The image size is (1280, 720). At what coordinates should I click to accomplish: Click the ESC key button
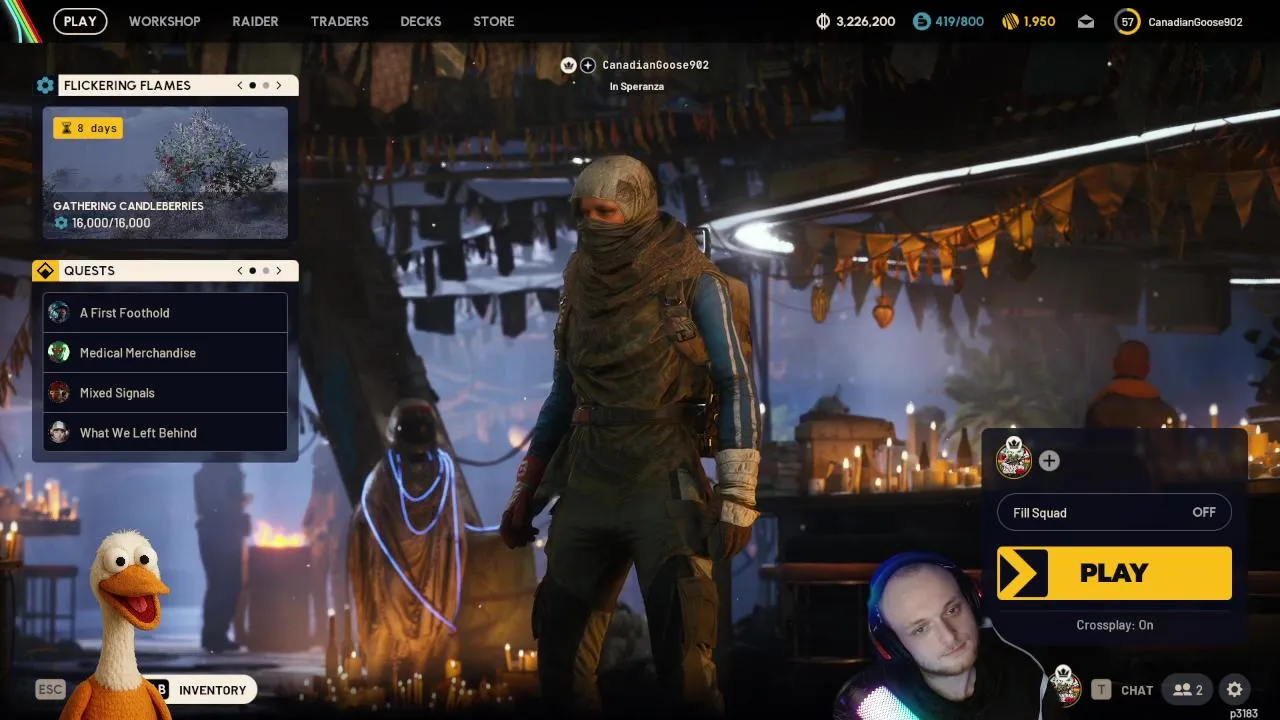(50, 689)
